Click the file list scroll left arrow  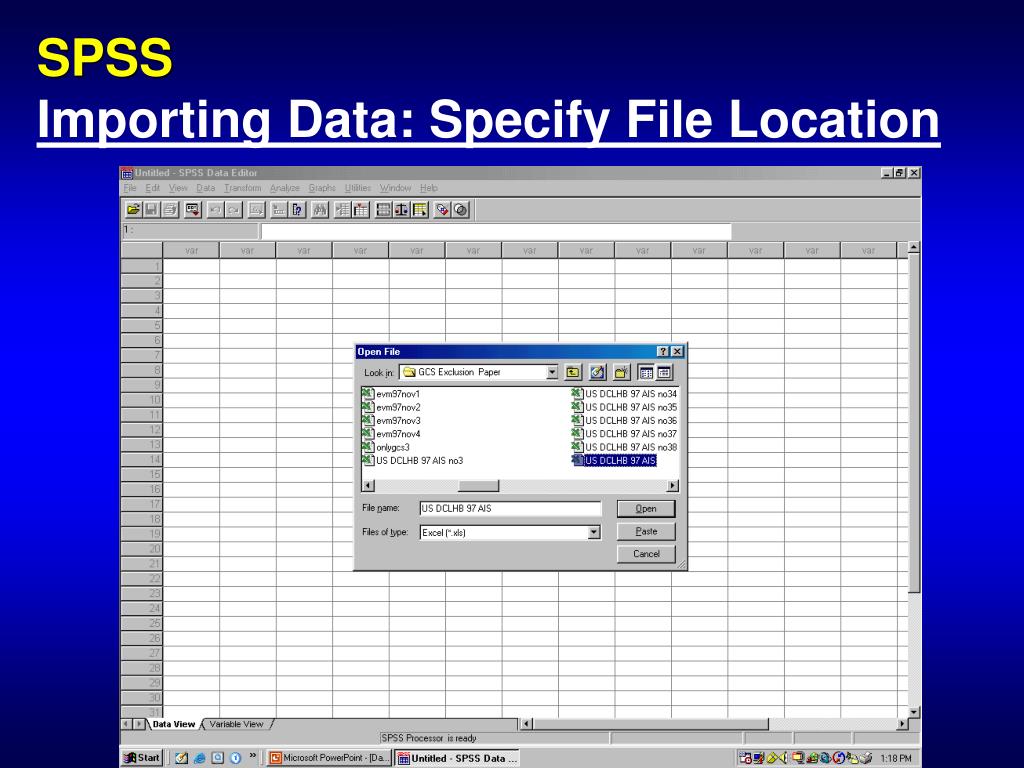point(368,486)
